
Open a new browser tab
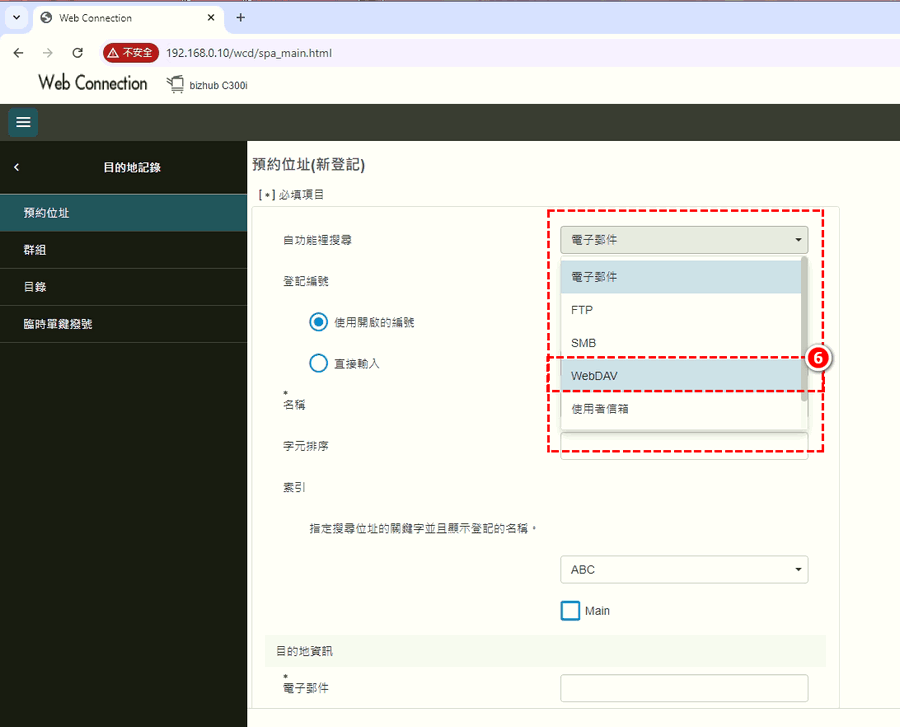coord(240,17)
